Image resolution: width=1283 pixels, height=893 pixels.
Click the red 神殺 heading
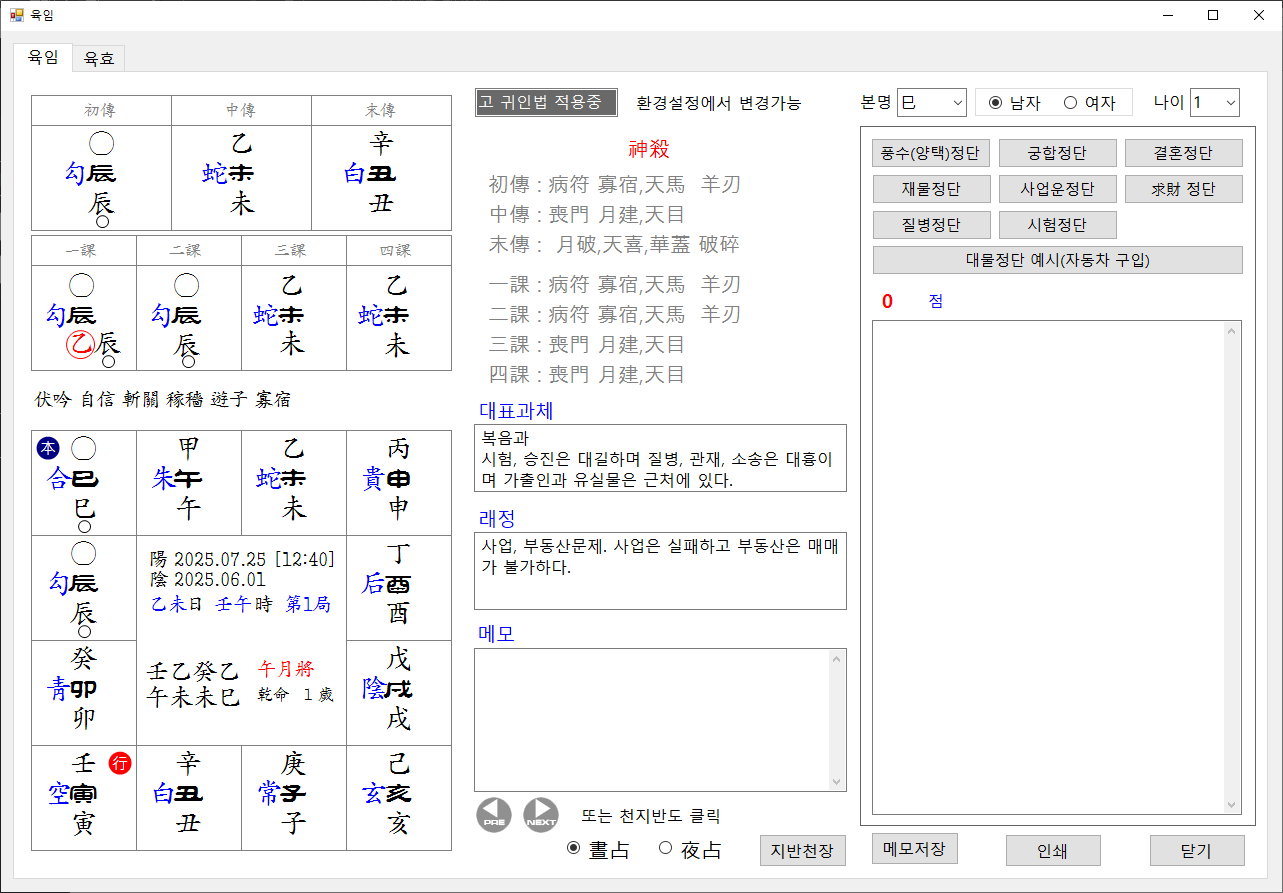[649, 150]
